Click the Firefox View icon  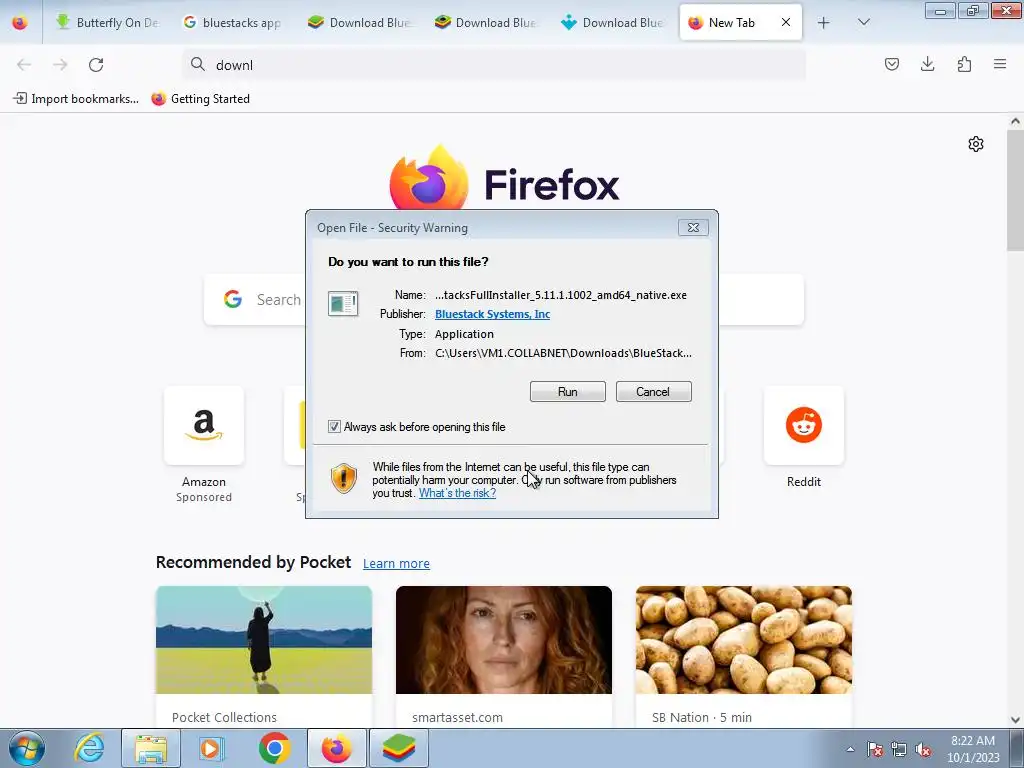[x=20, y=23]
